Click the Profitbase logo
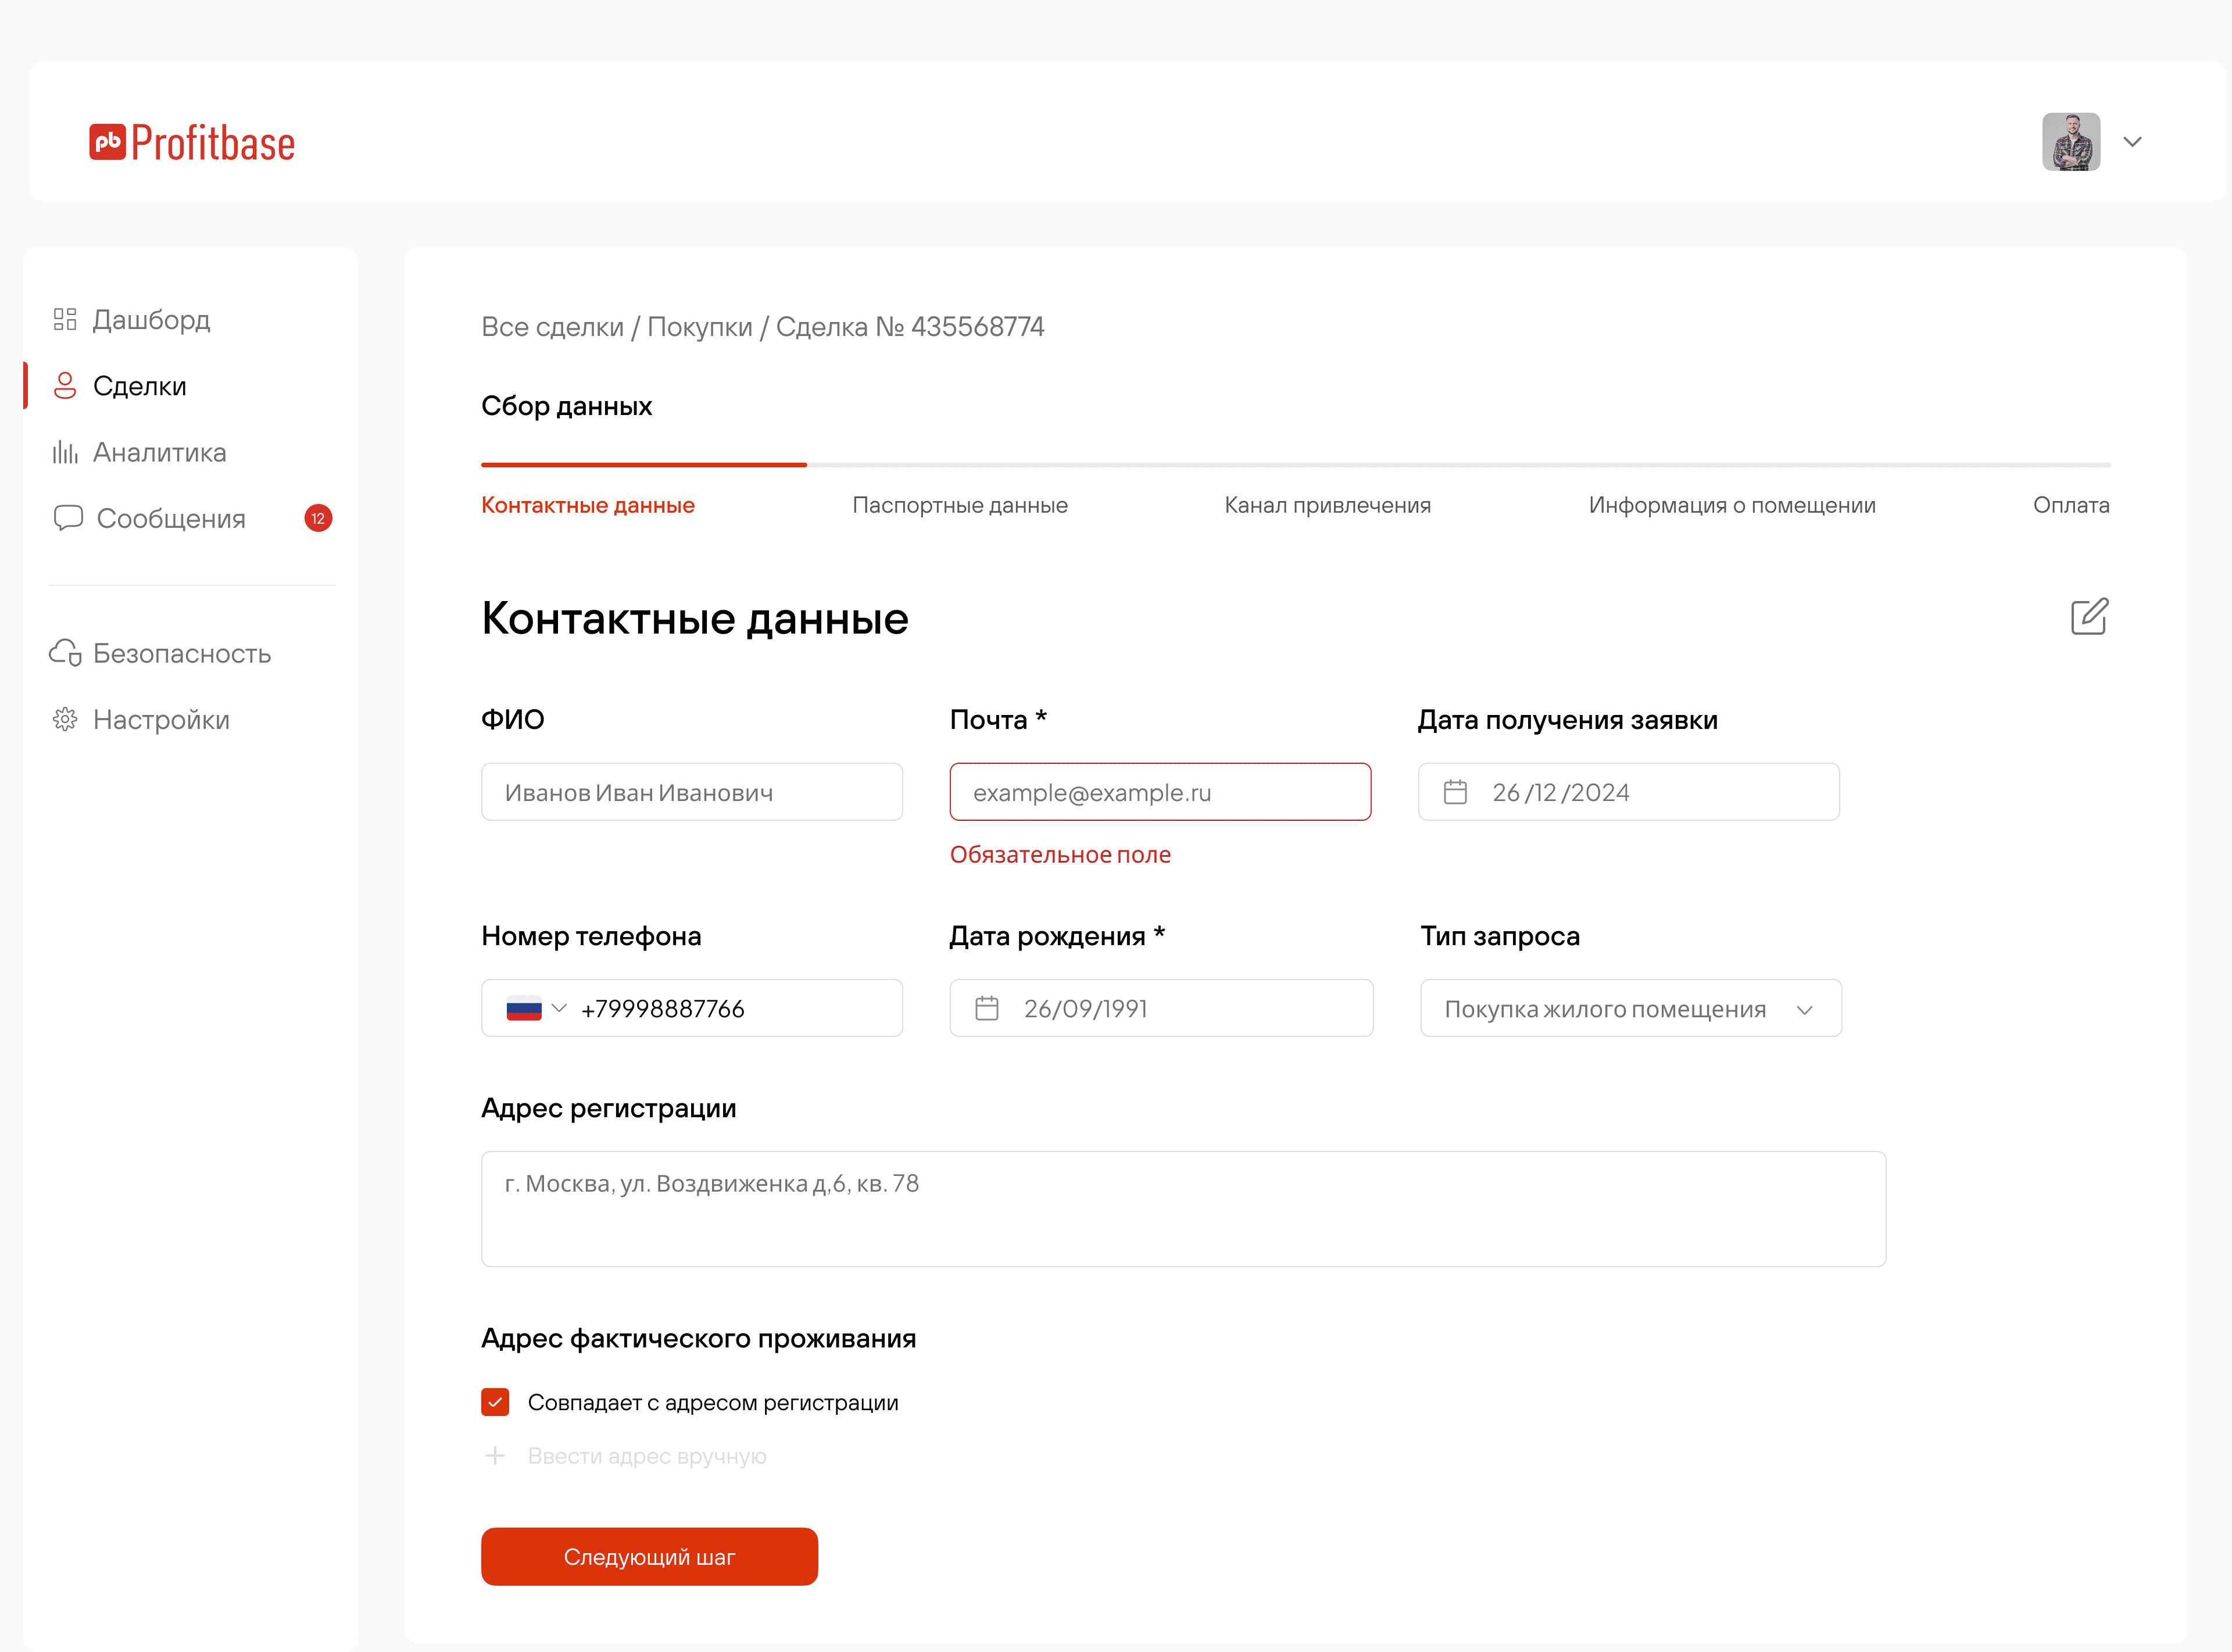This screenshot has width=2232, height=1652. [x=192, y=141]
